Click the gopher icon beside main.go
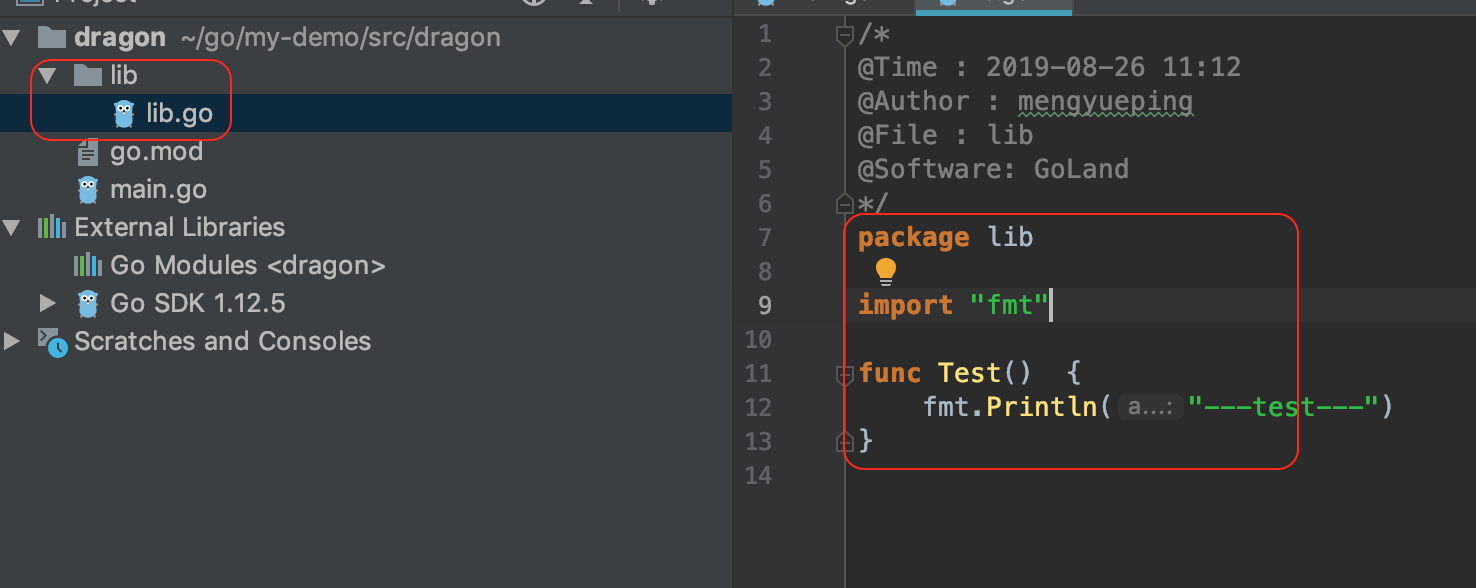 click(88, 190)
